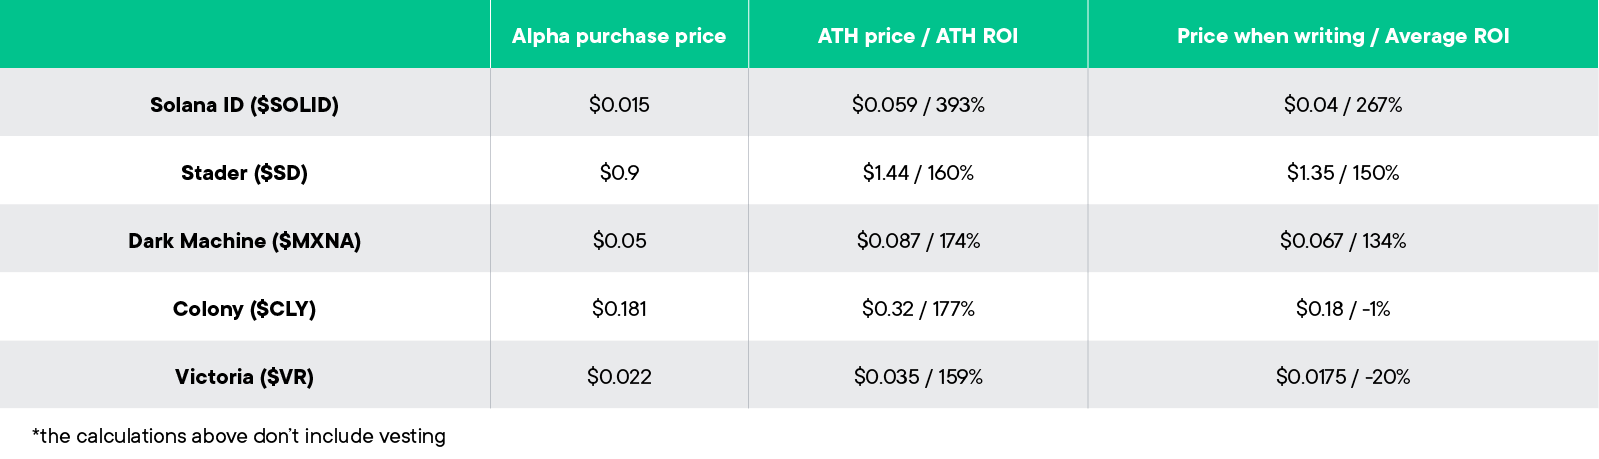Screen dimensions: 1599x459
Task: Click the $0.181 purchase price cell
Action: coord(619,308)
